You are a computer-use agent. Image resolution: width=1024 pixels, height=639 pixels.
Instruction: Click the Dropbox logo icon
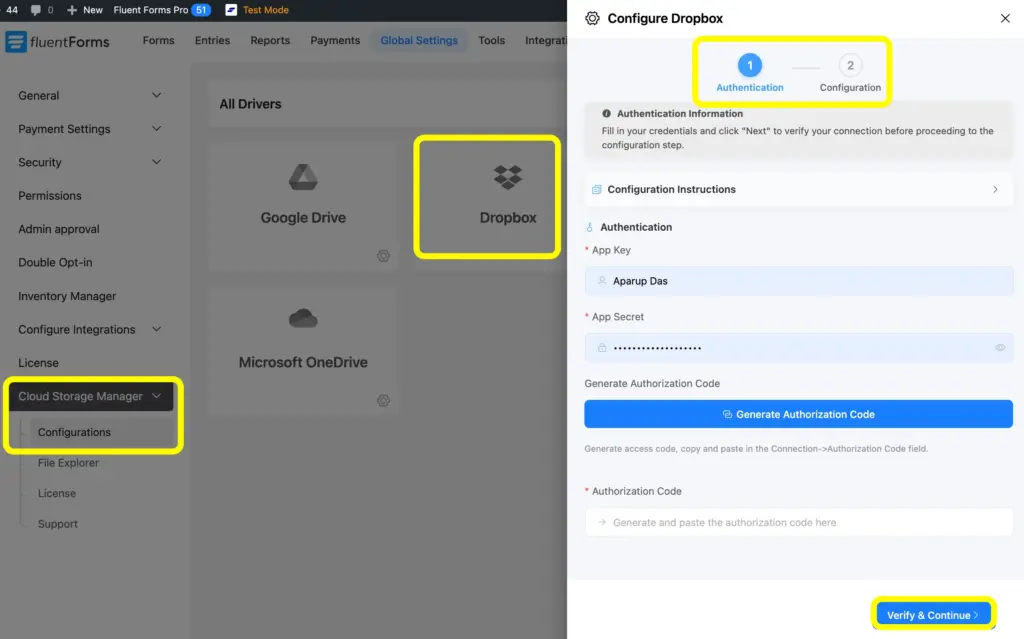pyautogui.click(x=508, y=177)
